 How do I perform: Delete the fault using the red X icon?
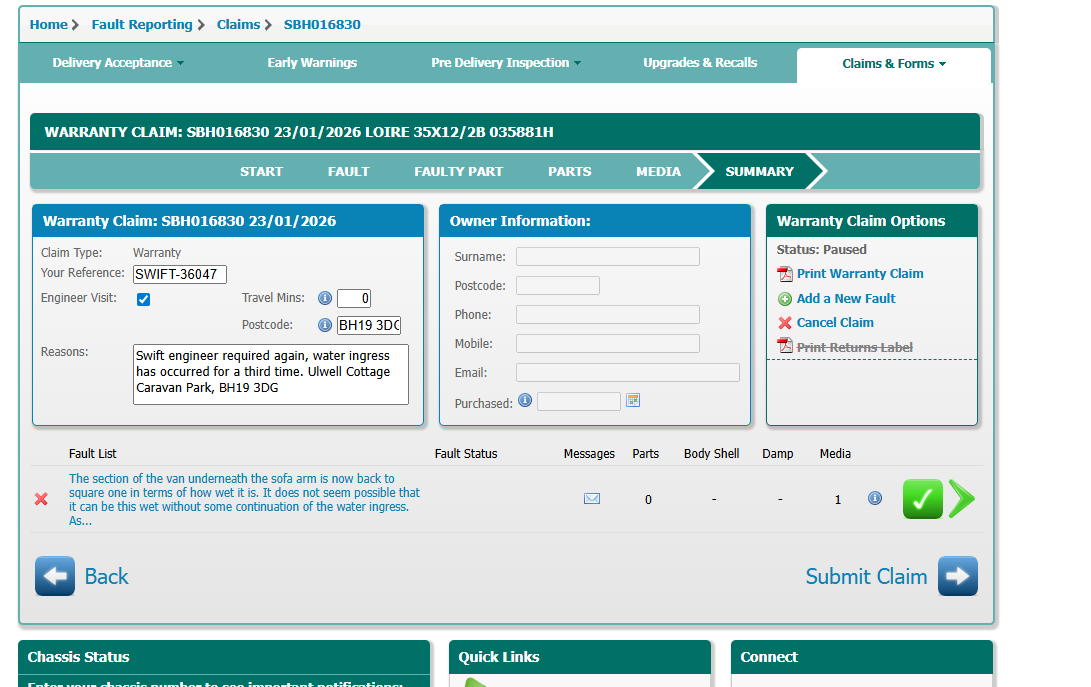pos(41,499)
